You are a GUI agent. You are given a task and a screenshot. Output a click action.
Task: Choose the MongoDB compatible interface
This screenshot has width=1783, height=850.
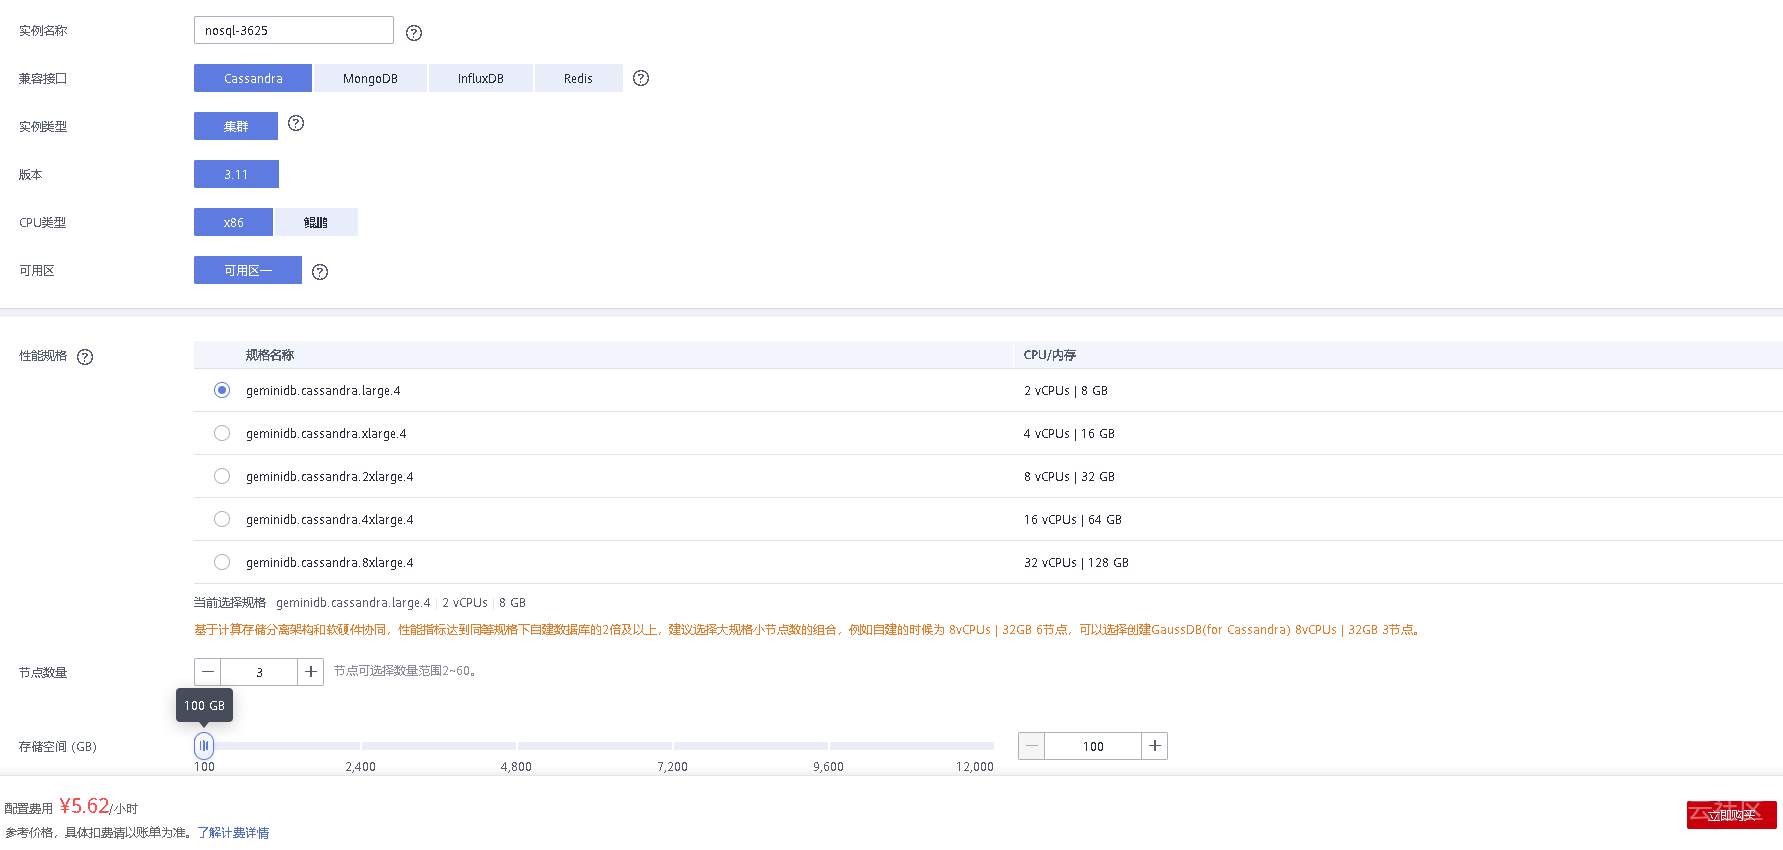point(370,78)
